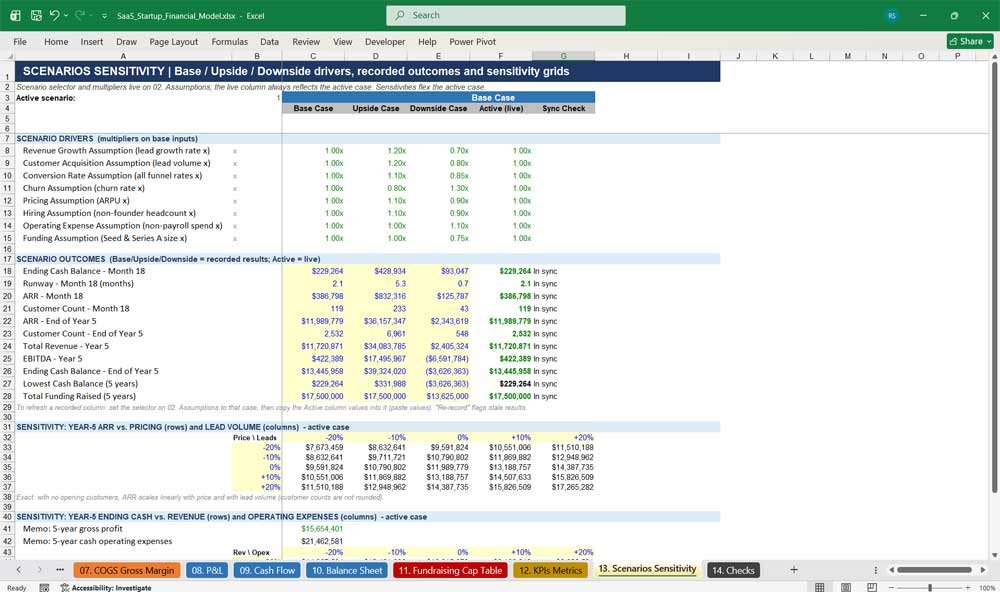
Task: Click the Redo arrow icon
Action: click(x=80, y=15)
